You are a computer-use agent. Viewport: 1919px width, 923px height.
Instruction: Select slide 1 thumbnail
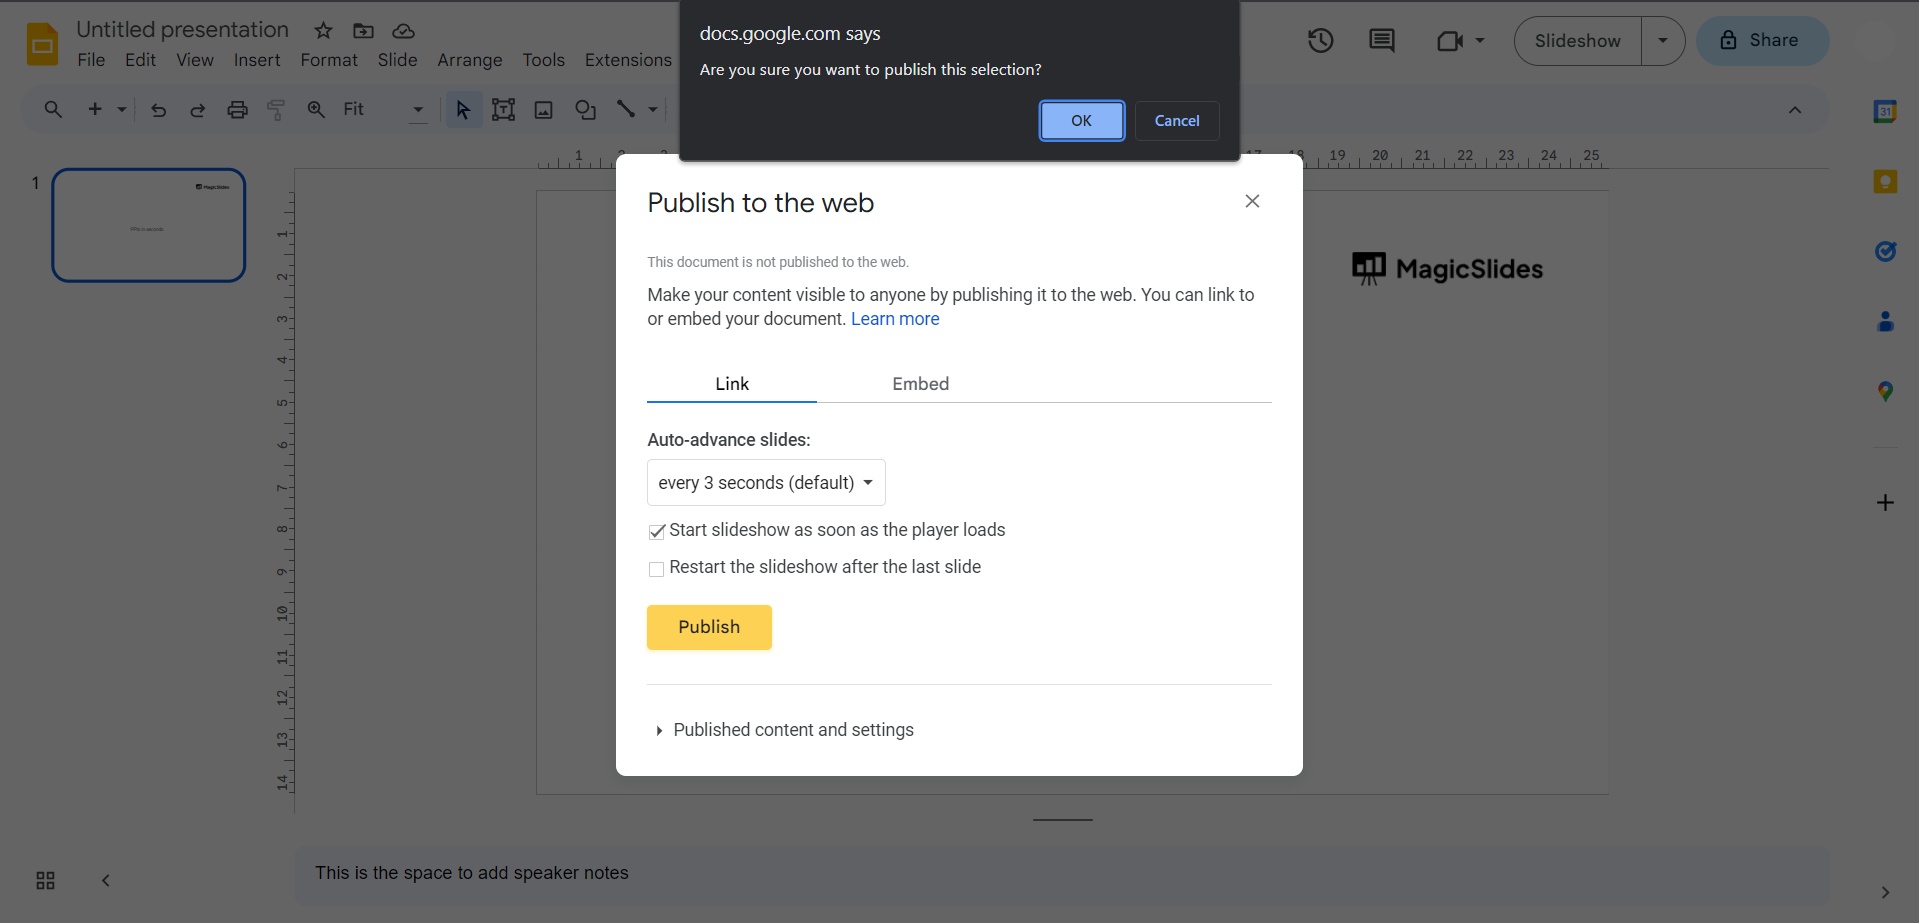(149, 225)
